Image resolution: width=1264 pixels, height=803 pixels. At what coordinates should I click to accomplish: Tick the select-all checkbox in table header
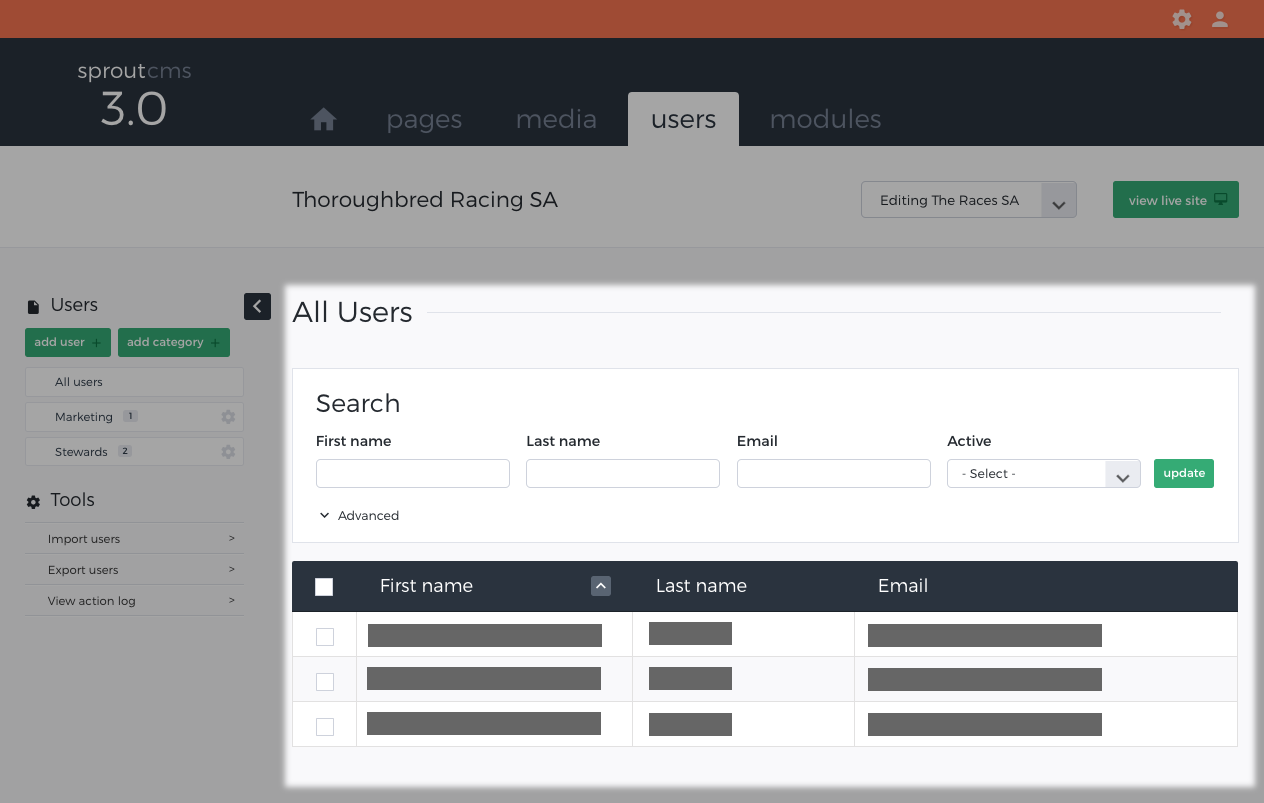(x=324, y=587)
